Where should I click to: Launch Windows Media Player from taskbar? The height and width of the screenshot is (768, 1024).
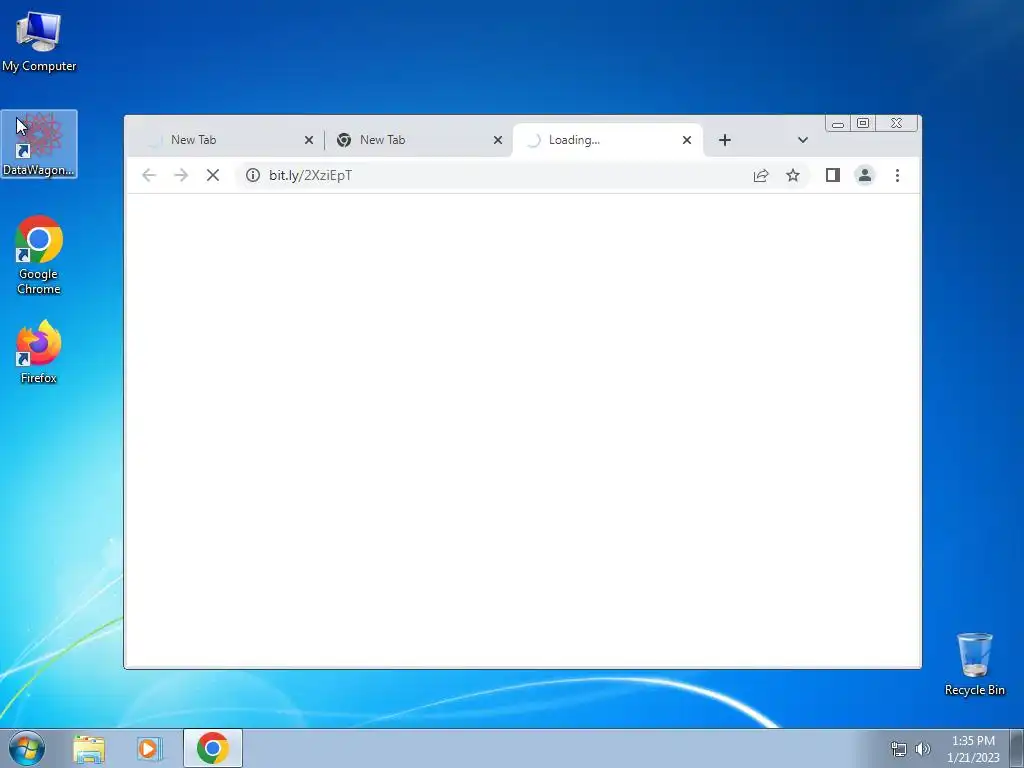click(150, 748)
